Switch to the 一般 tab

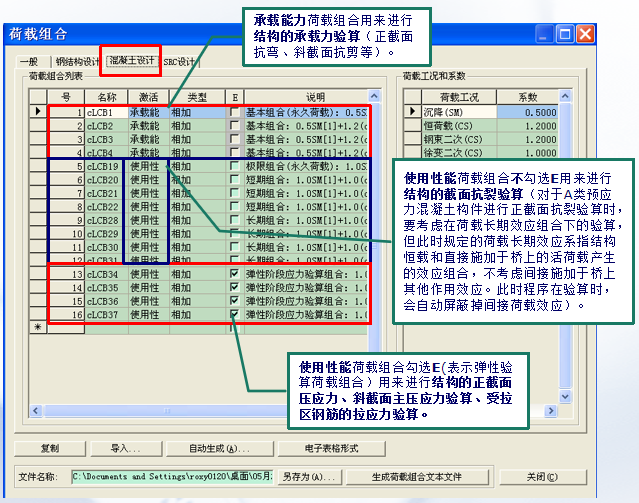click(x=29, y=62)
